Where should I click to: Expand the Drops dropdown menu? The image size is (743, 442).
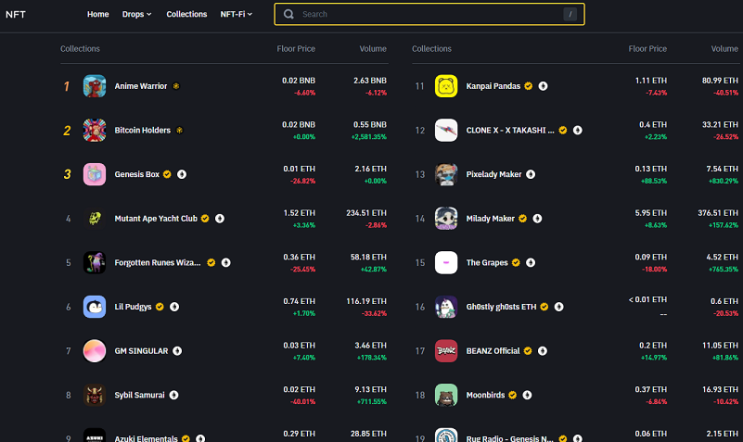(x=137, y=14)
